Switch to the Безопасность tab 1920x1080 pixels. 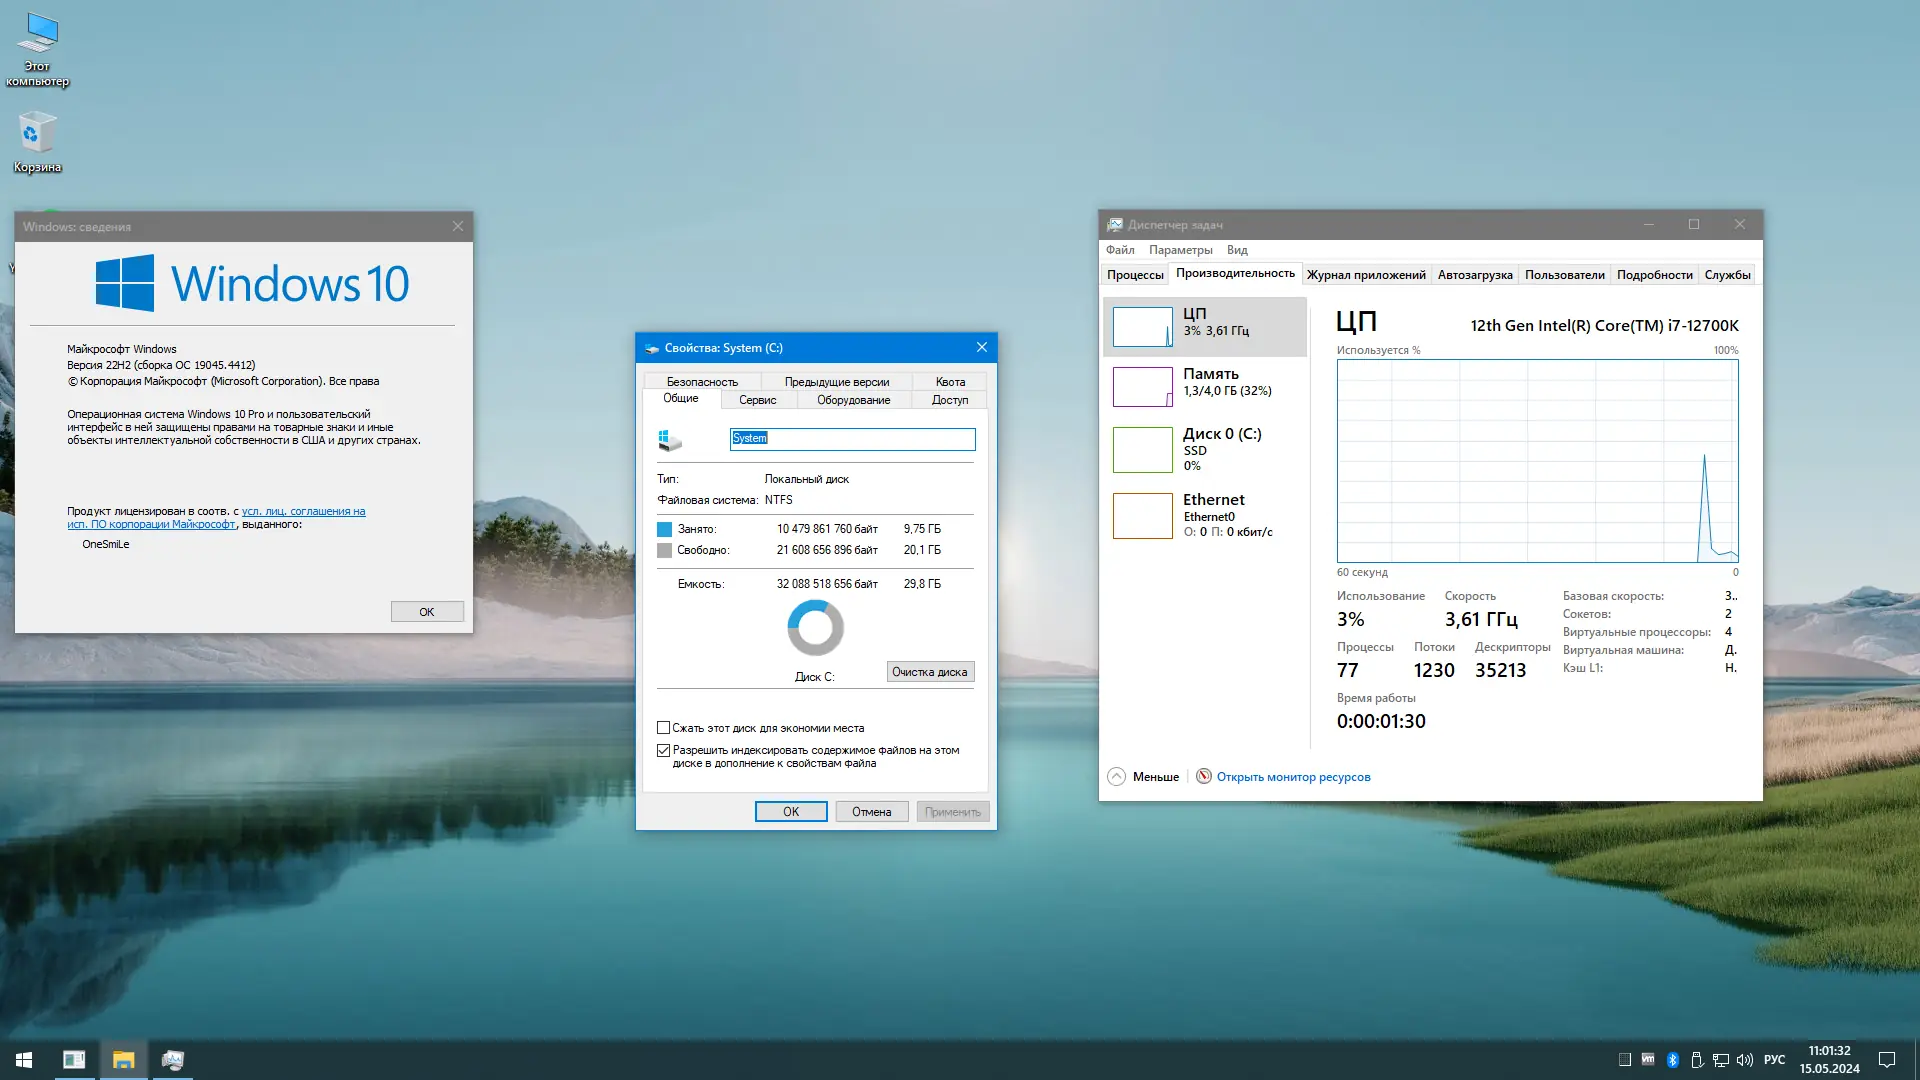pos(702,382)
